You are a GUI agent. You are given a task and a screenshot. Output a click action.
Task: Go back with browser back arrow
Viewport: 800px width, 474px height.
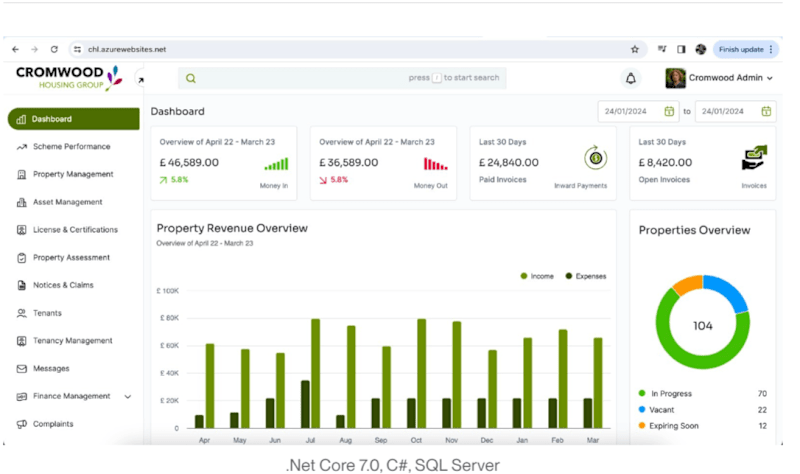coord(15,49)
